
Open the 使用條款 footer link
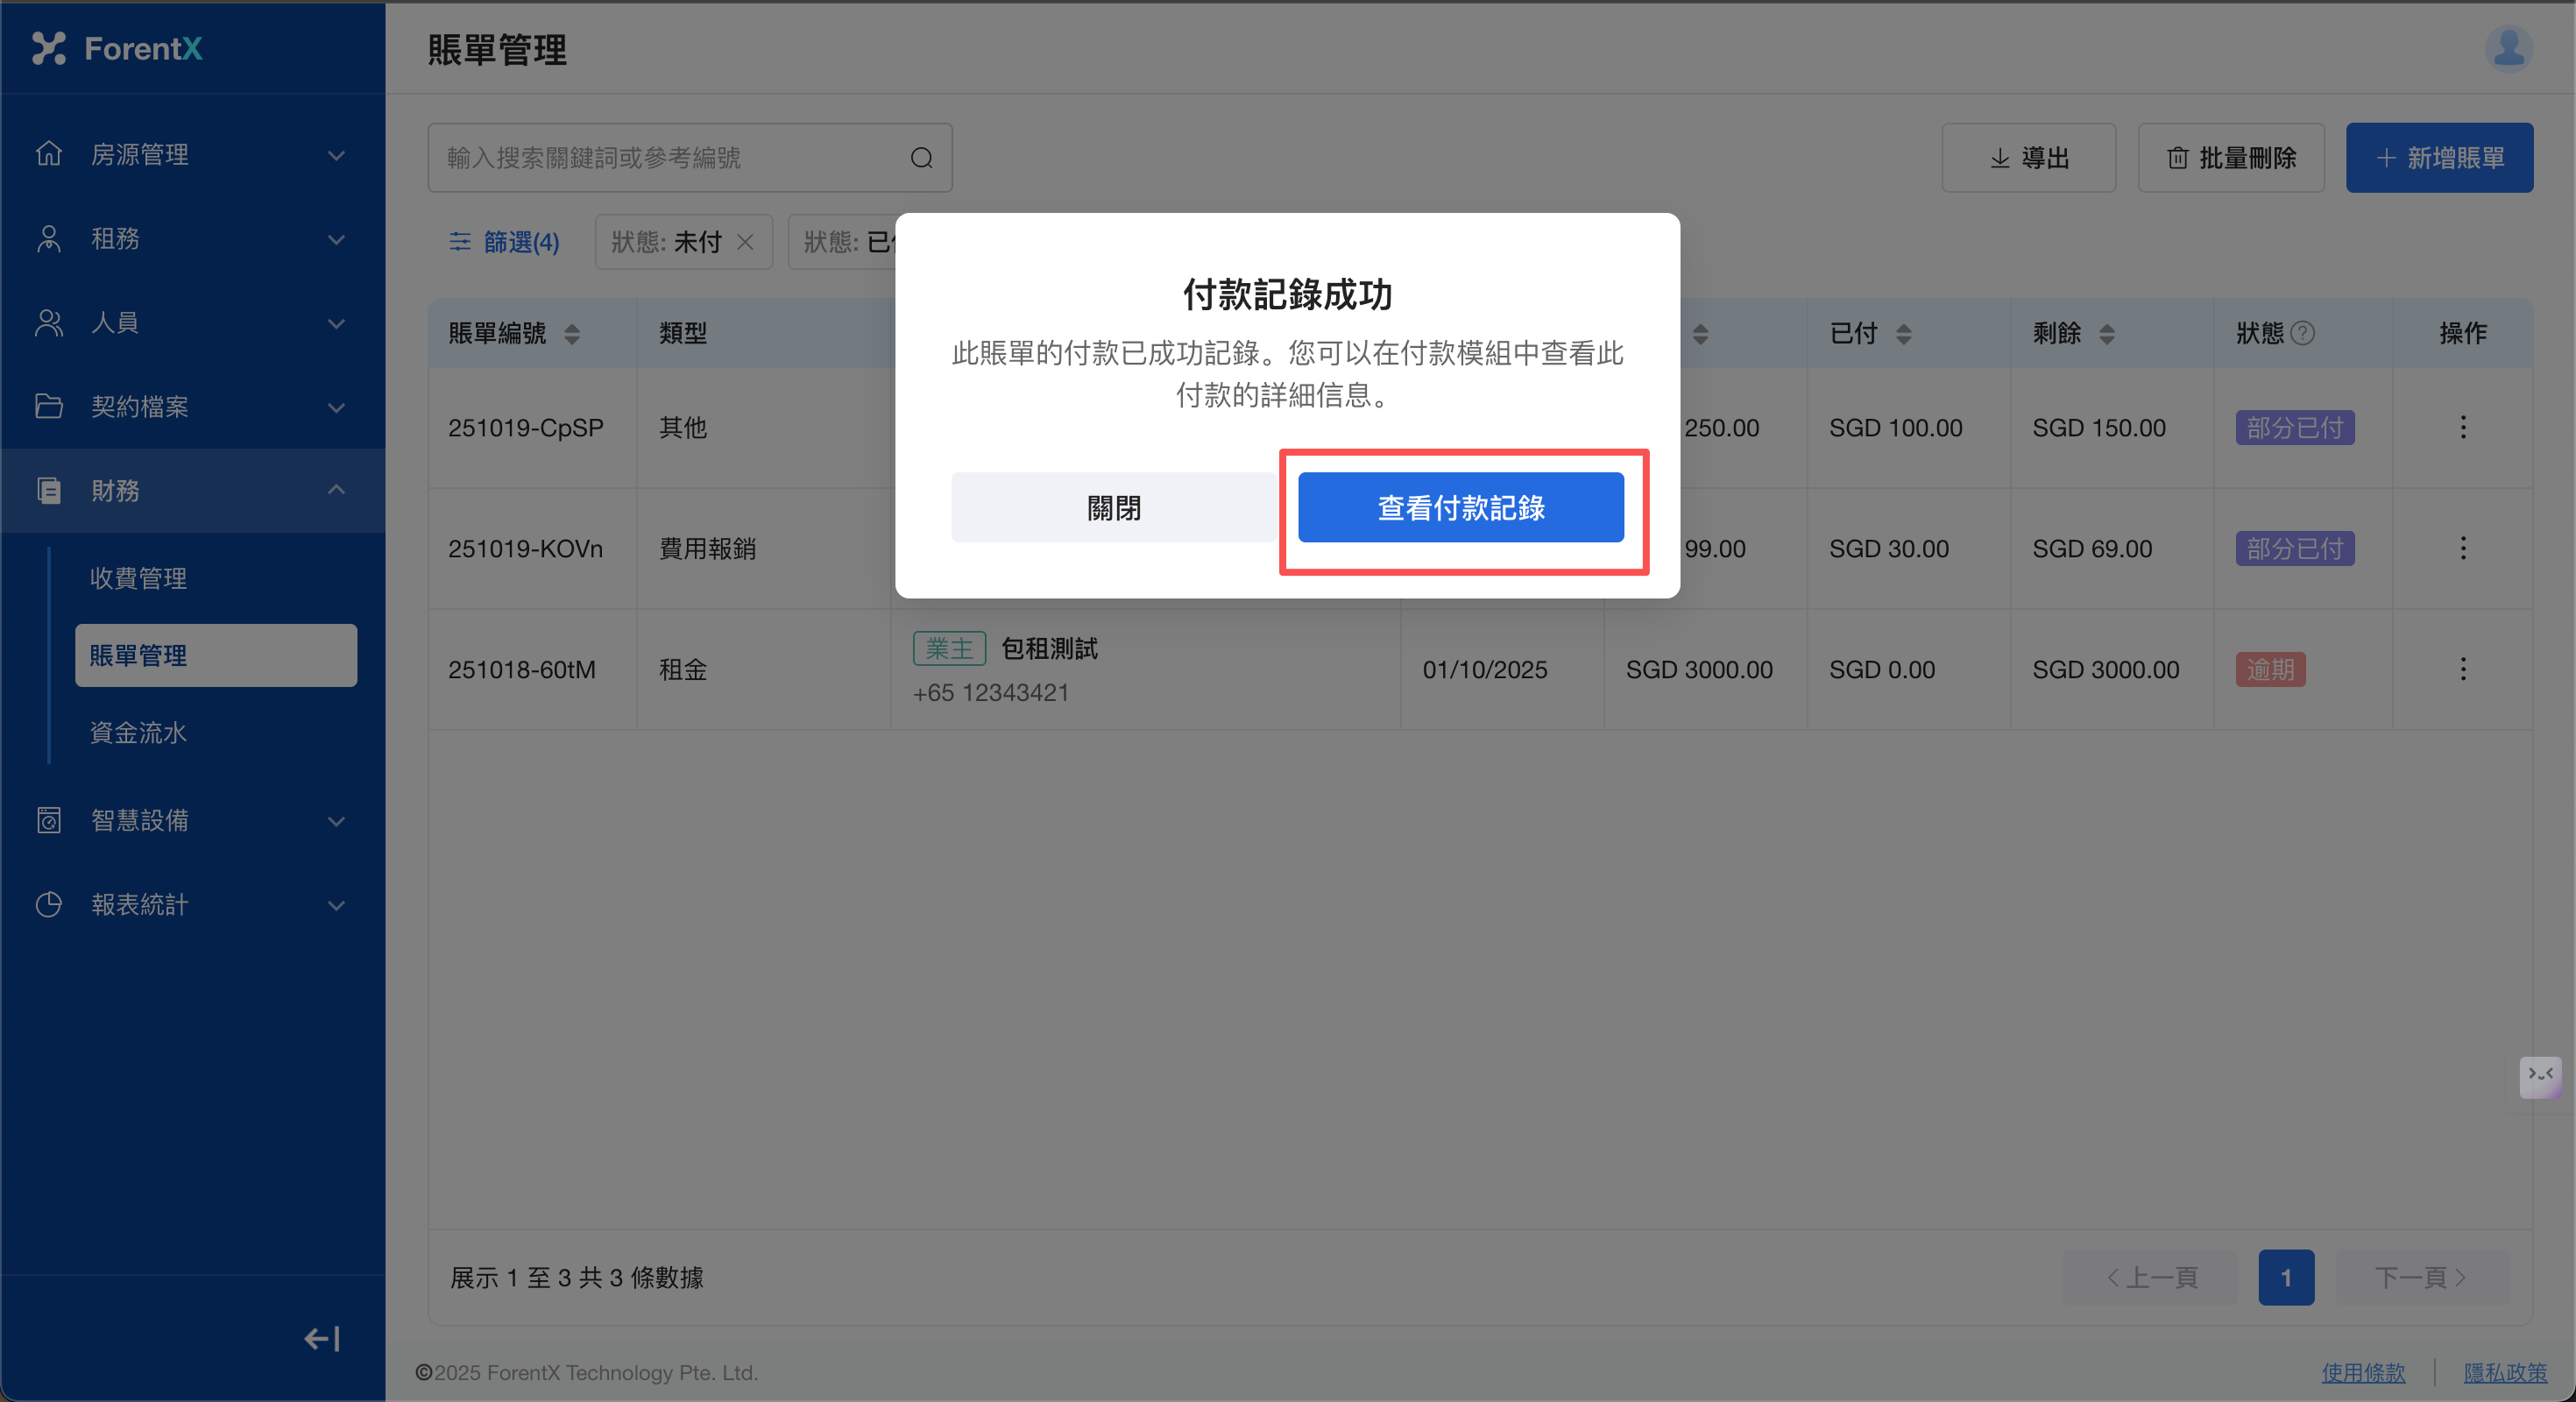(x=2362, y=1372)
